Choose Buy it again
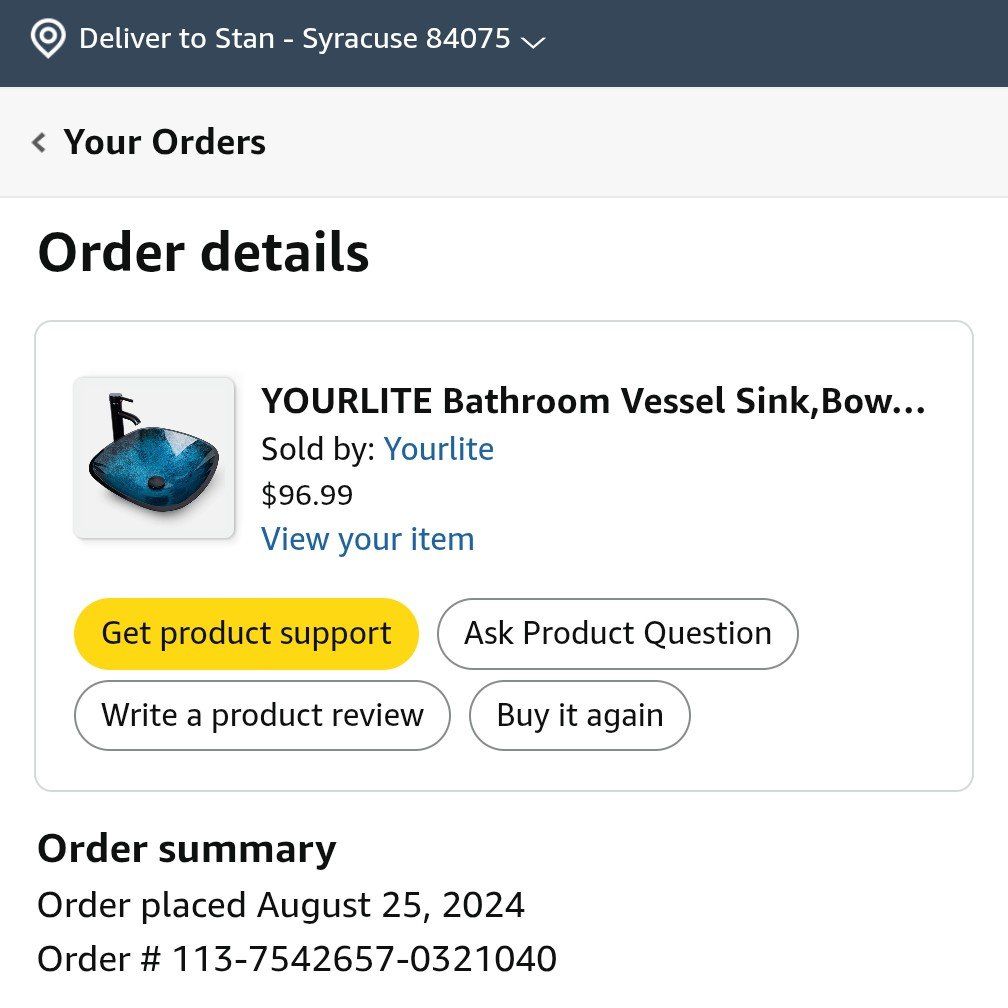 pos(579,715)
